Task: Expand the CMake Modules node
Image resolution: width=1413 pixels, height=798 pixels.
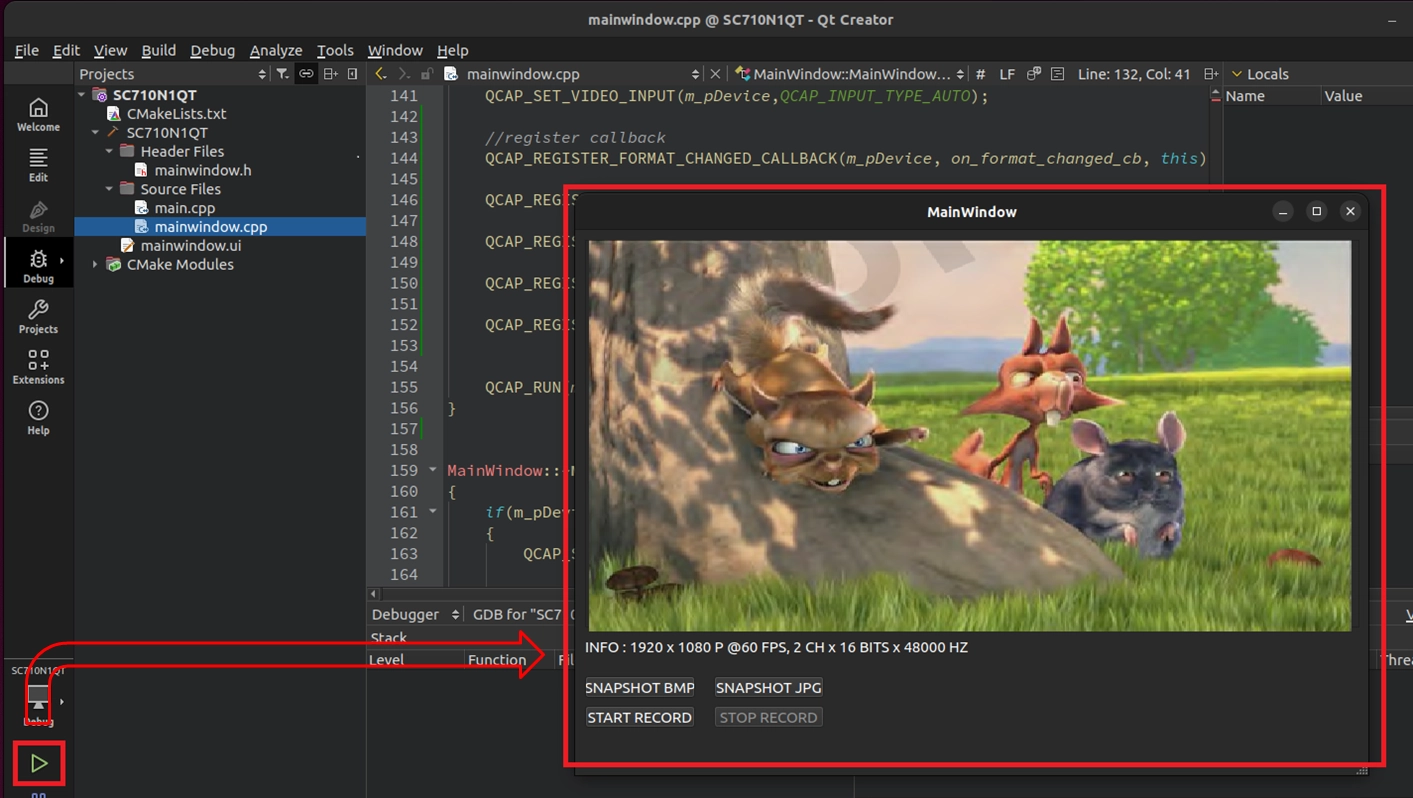Action: (95, 265)
